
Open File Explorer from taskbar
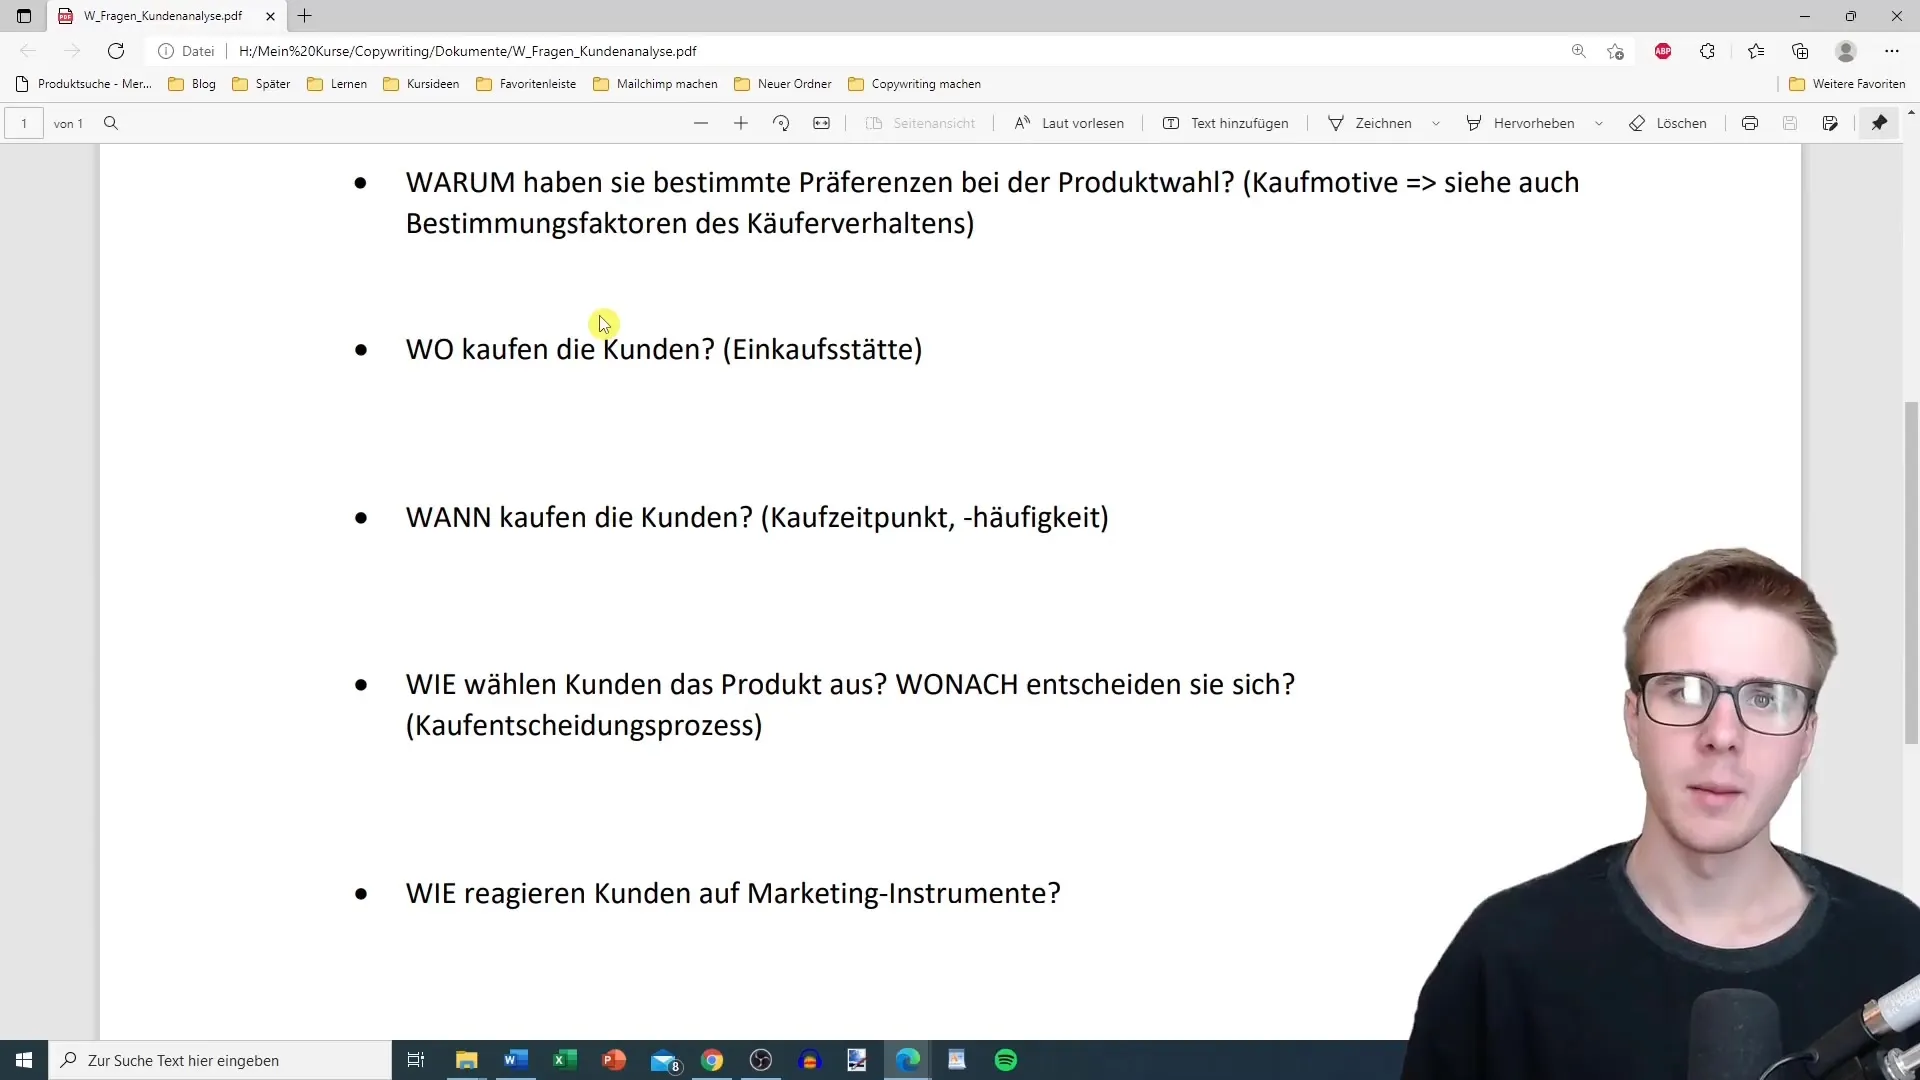(467, 1060)
